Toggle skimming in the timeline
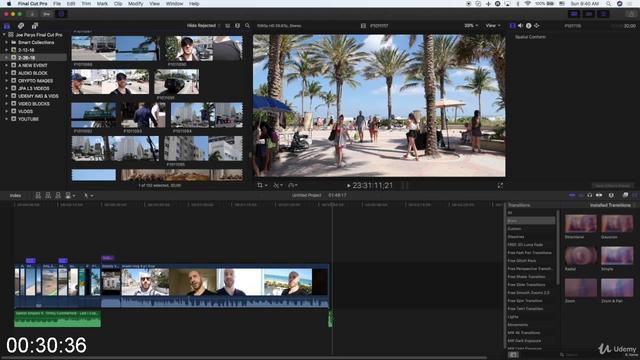The image size is (640, 360). coord(572,196)
